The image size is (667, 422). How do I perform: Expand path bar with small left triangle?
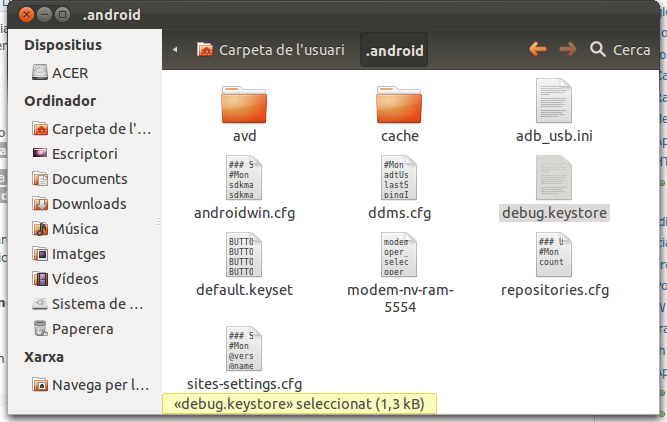[x=176, y=49]
